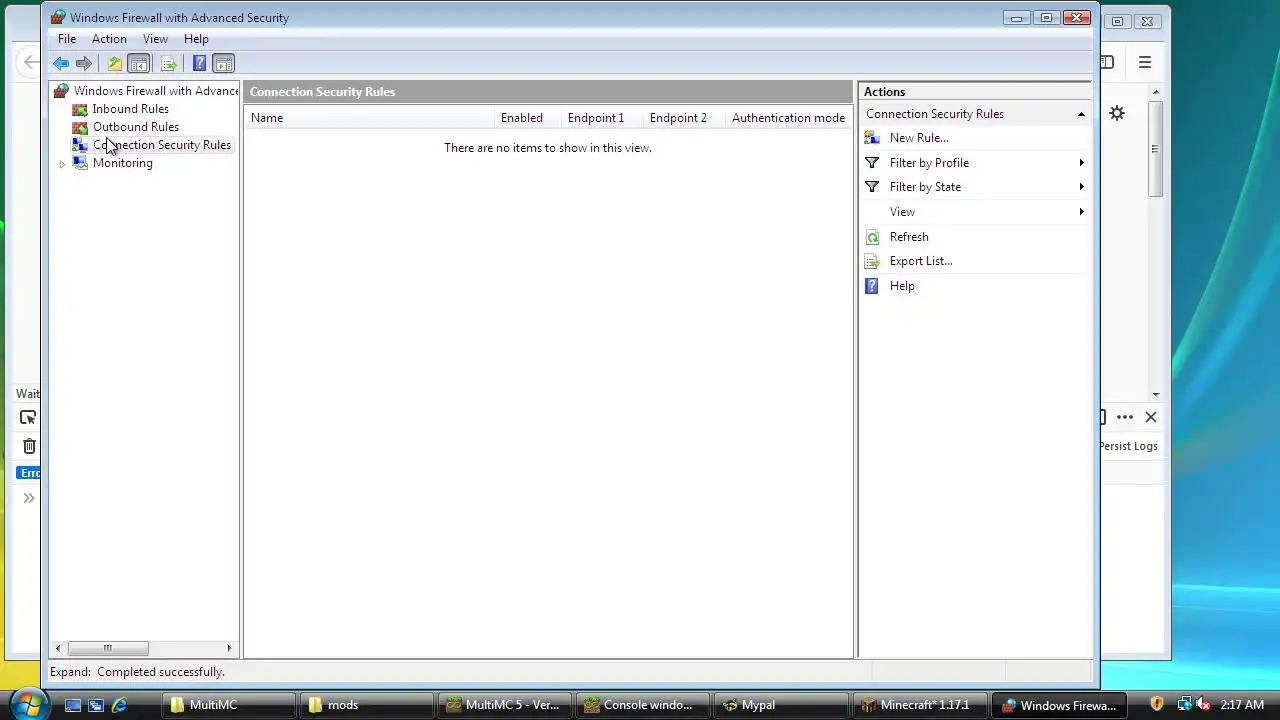Click Refresh in the Actions pane
Screen dimensions: 1280x720
909,237
